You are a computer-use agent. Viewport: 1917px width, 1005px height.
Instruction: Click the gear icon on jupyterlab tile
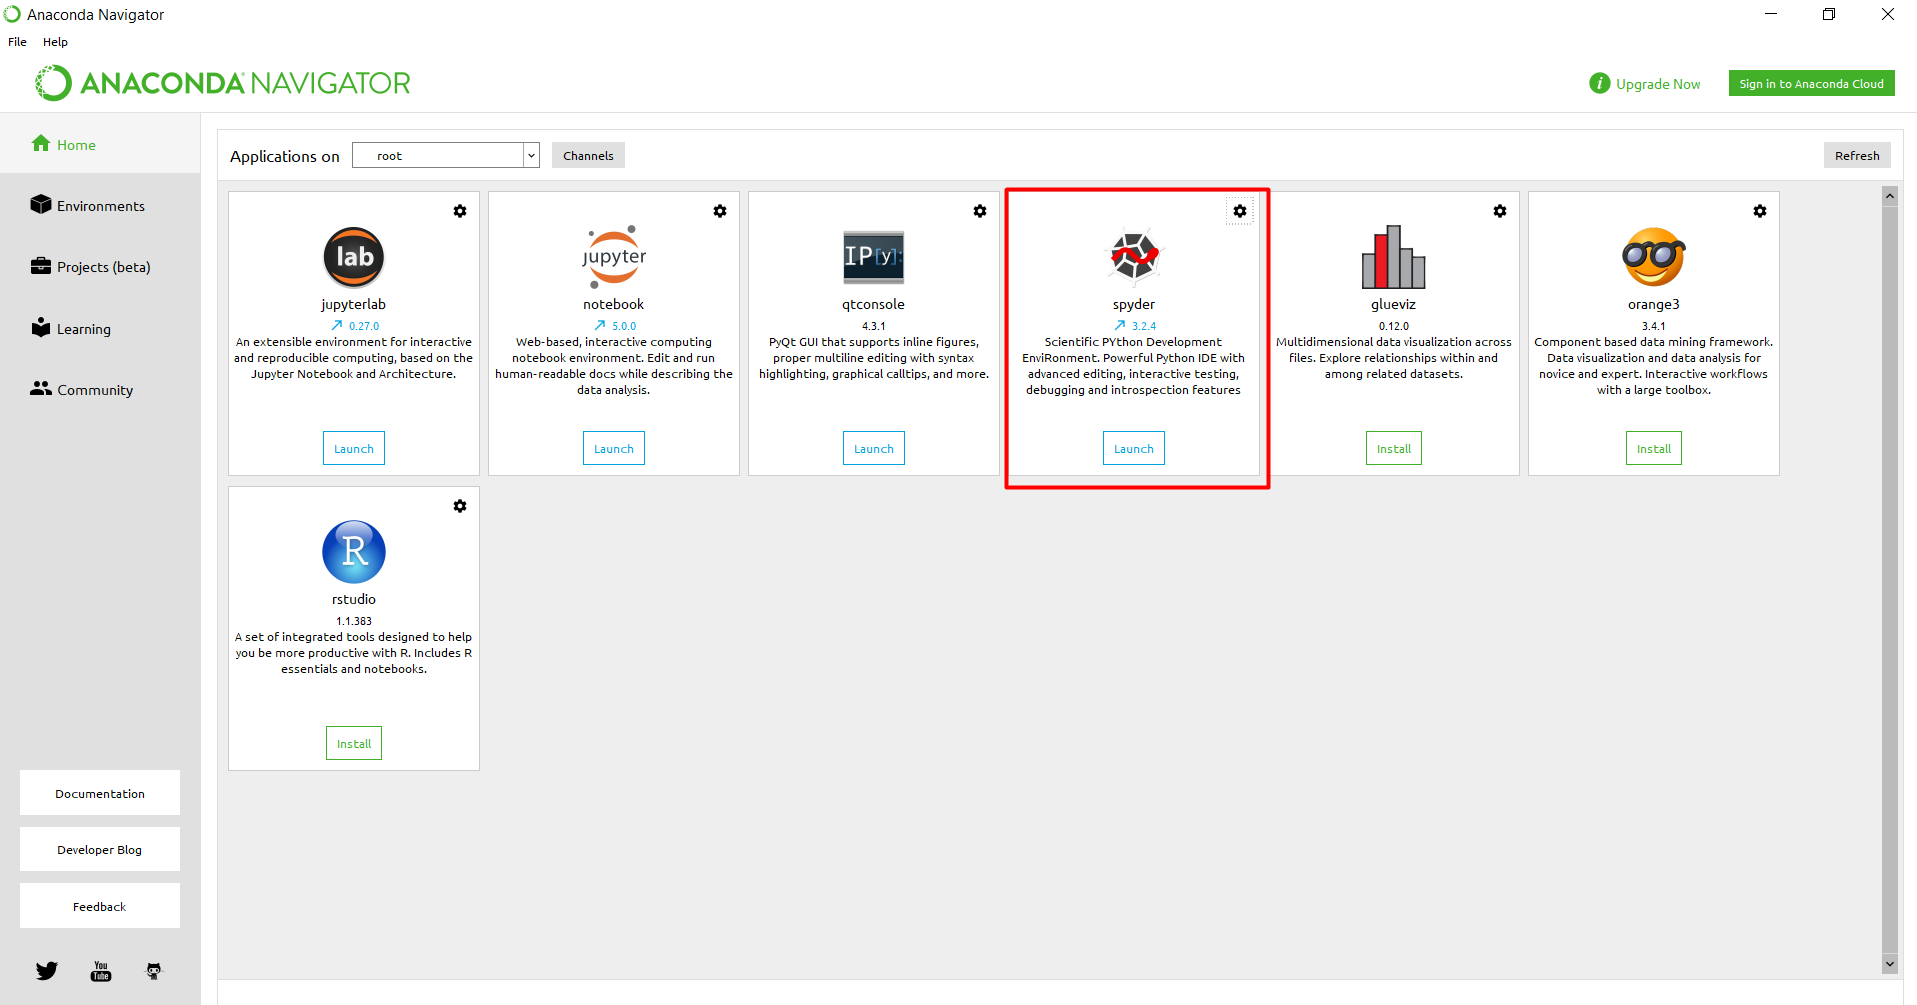460,211
